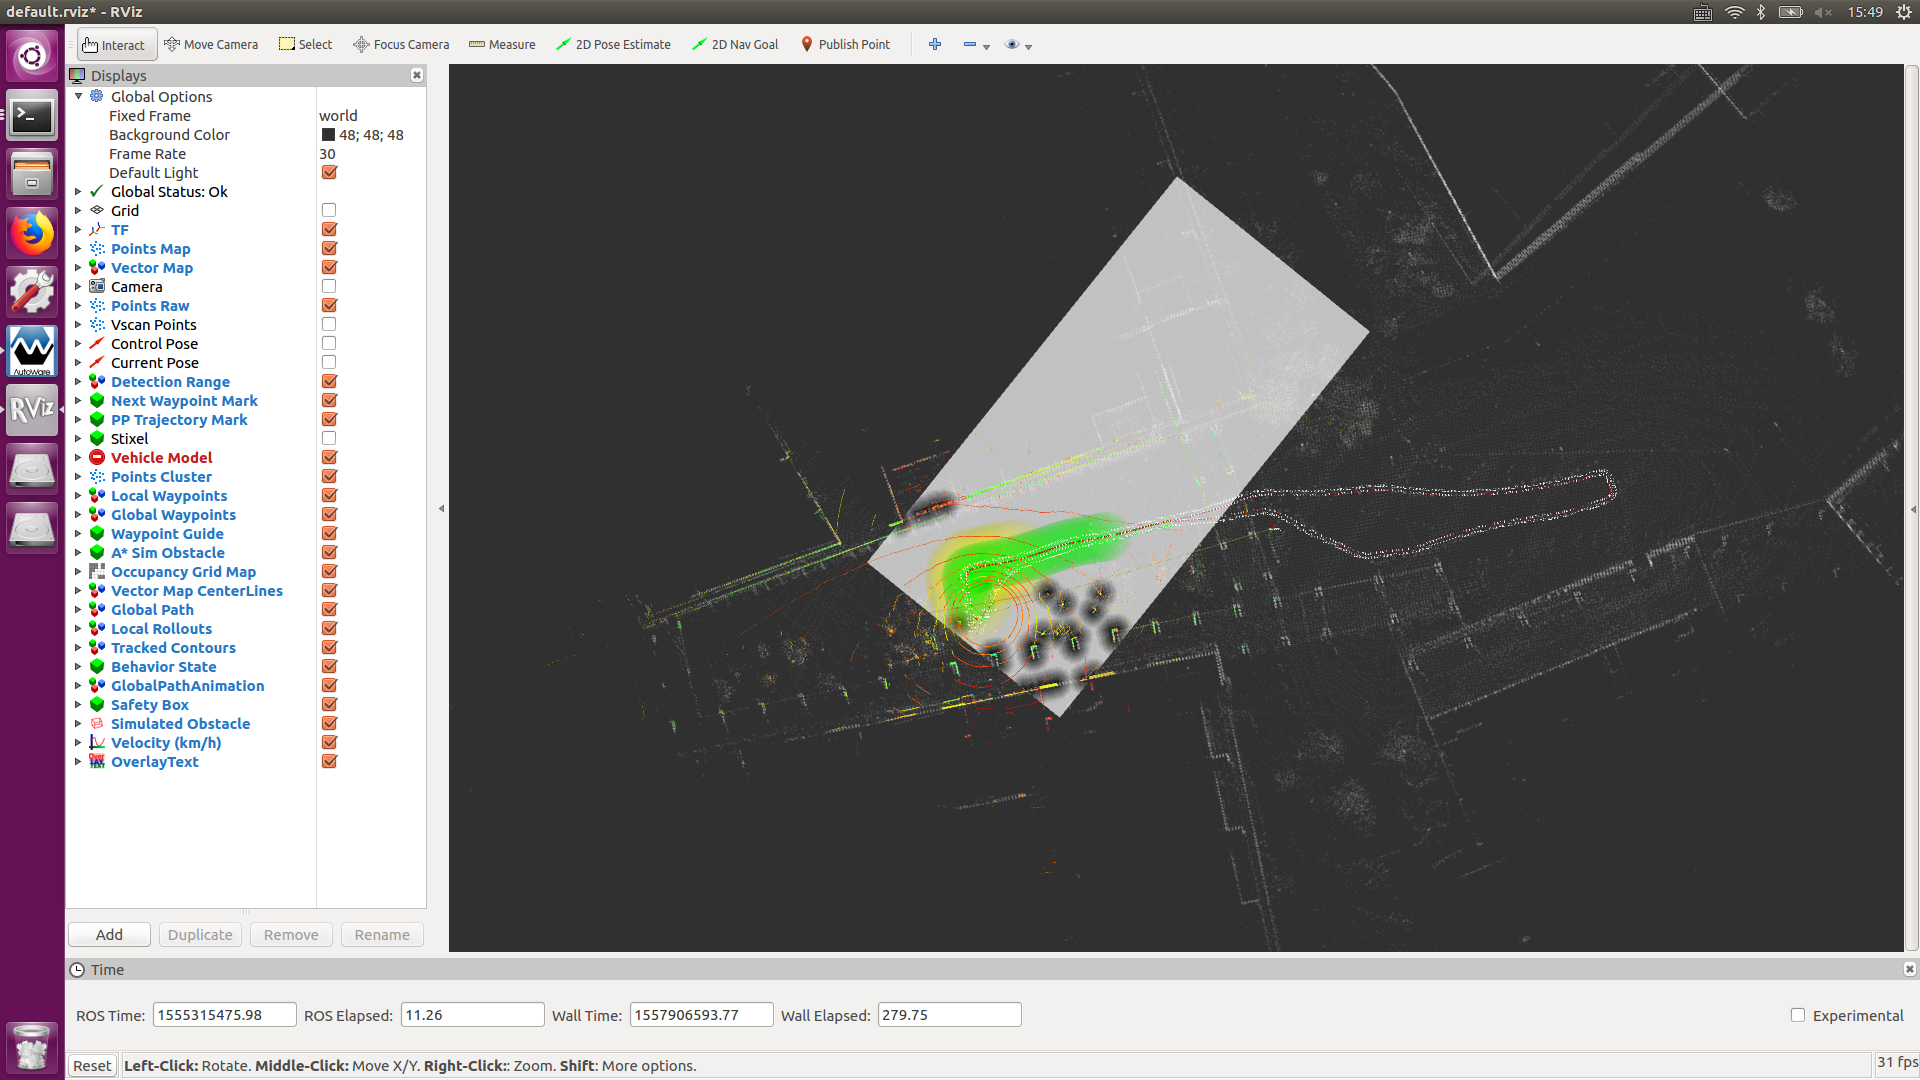Enable the Grid display checkbox
This screenshot has height=1080, width=1920.
(329, 210)
